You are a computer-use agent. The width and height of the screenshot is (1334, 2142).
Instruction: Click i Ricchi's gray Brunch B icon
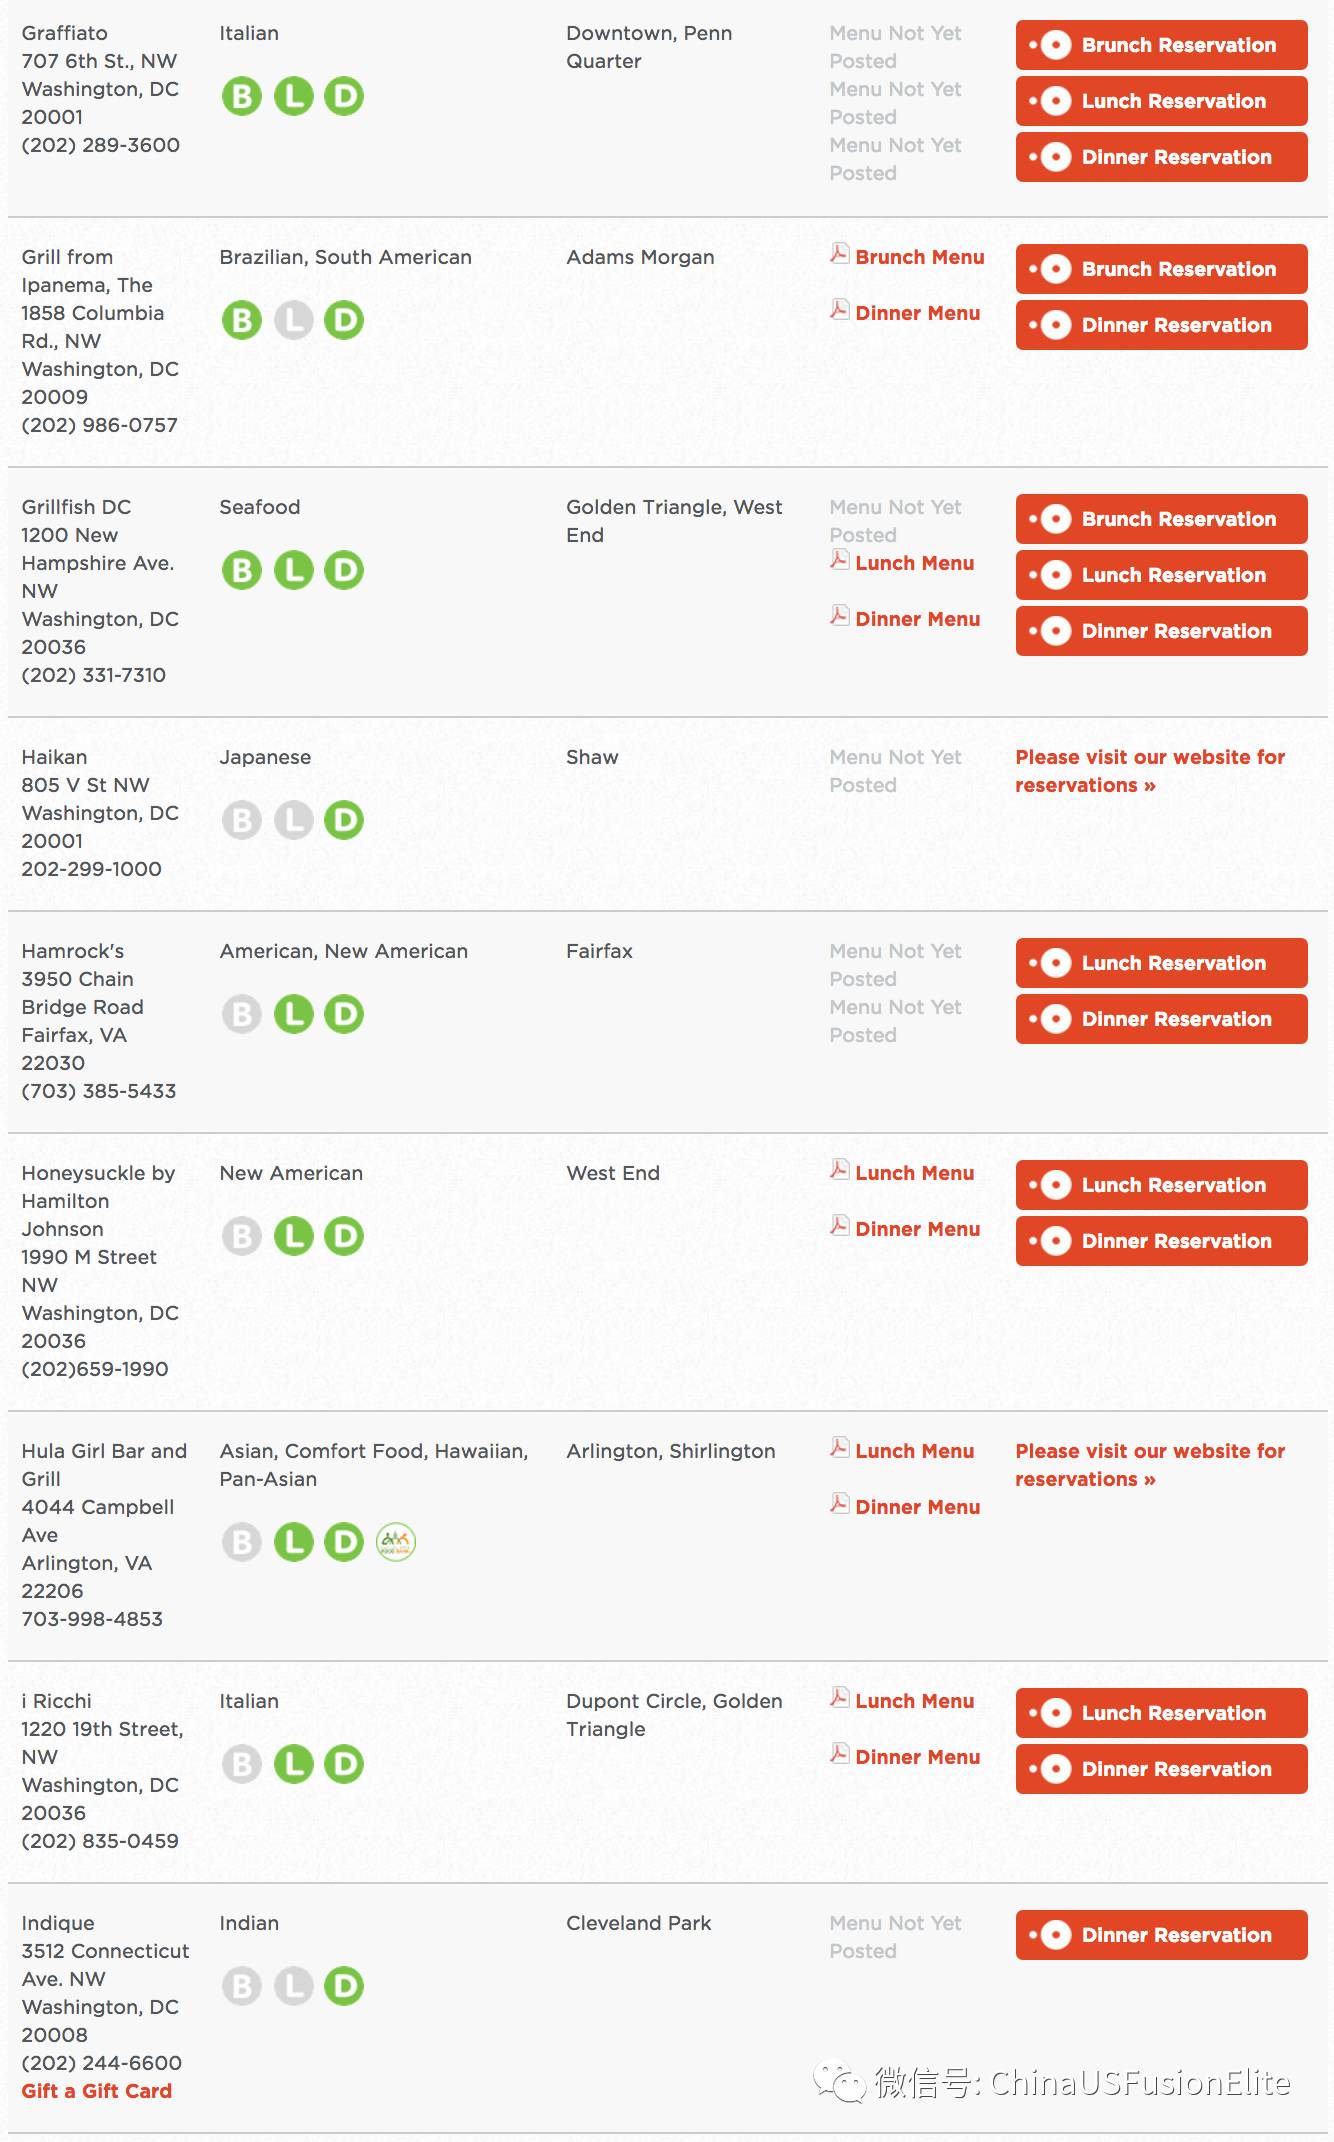point(241,1764)
